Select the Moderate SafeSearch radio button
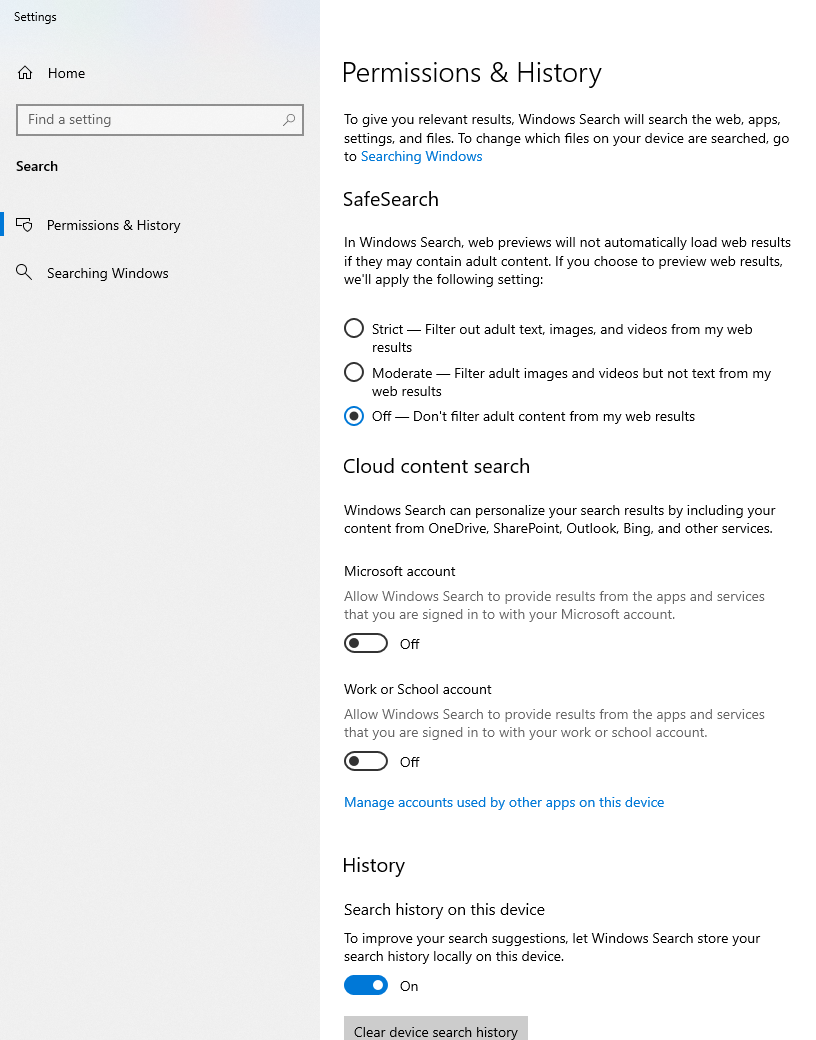Screen dimensions: 816x1040 coord(354,372)
